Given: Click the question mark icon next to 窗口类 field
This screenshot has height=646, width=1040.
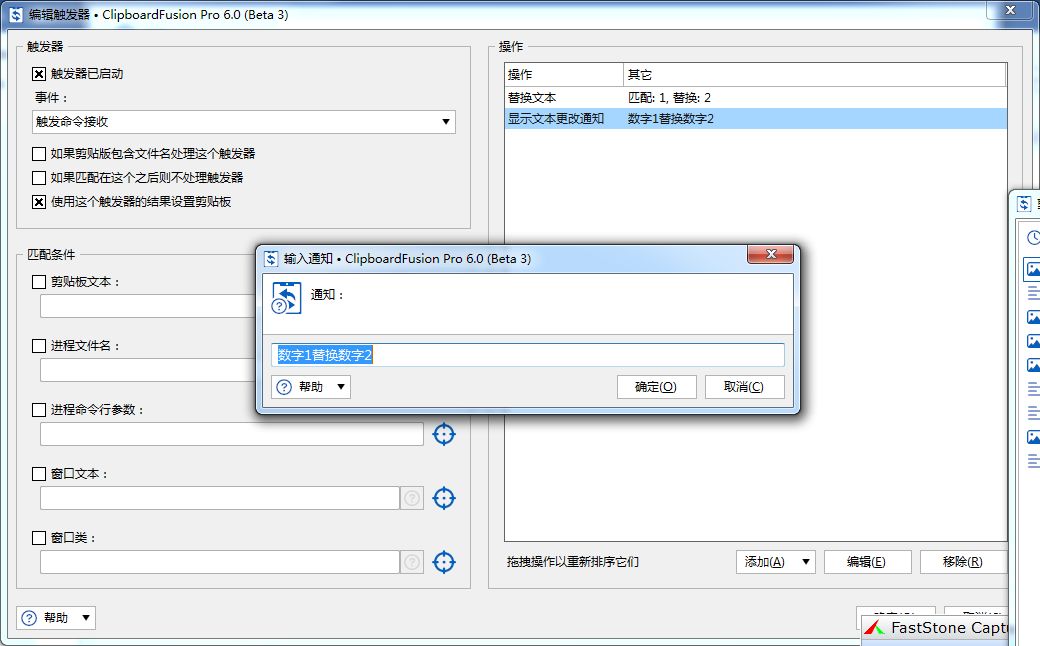Looking at the screenshot, I should (412, 562).
